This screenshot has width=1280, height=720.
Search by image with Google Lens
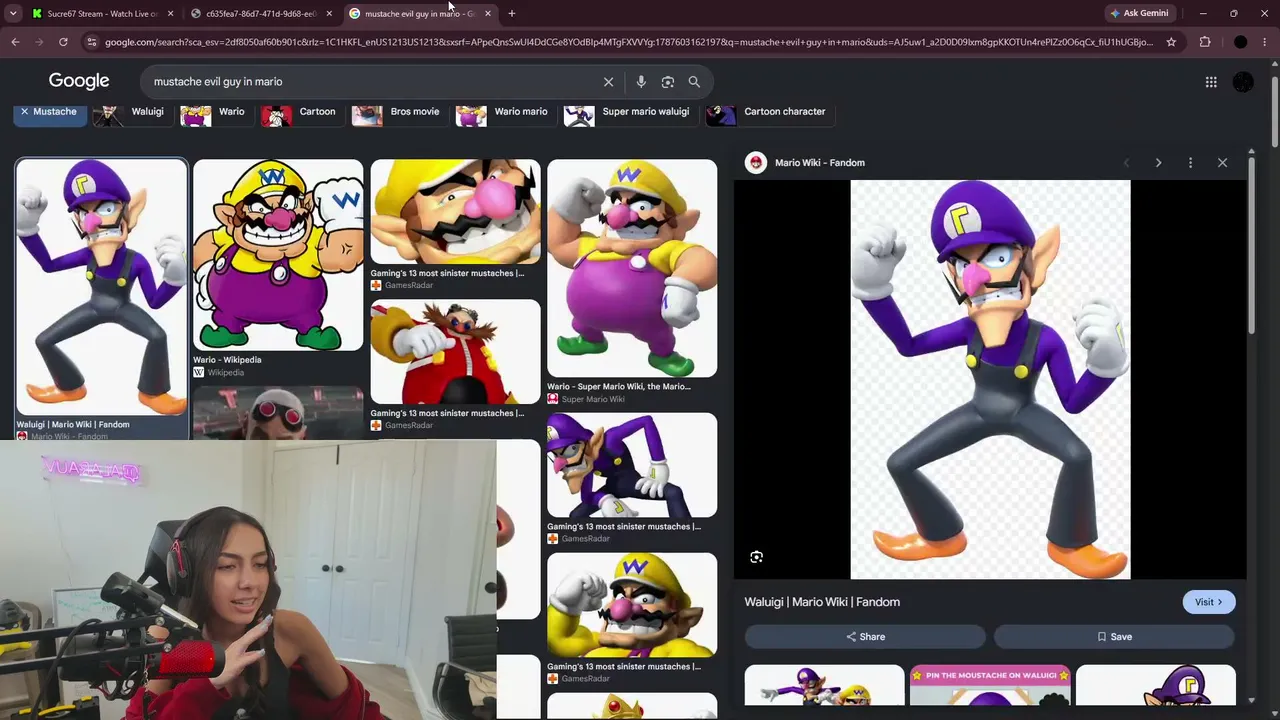click(x=668, y=82)
